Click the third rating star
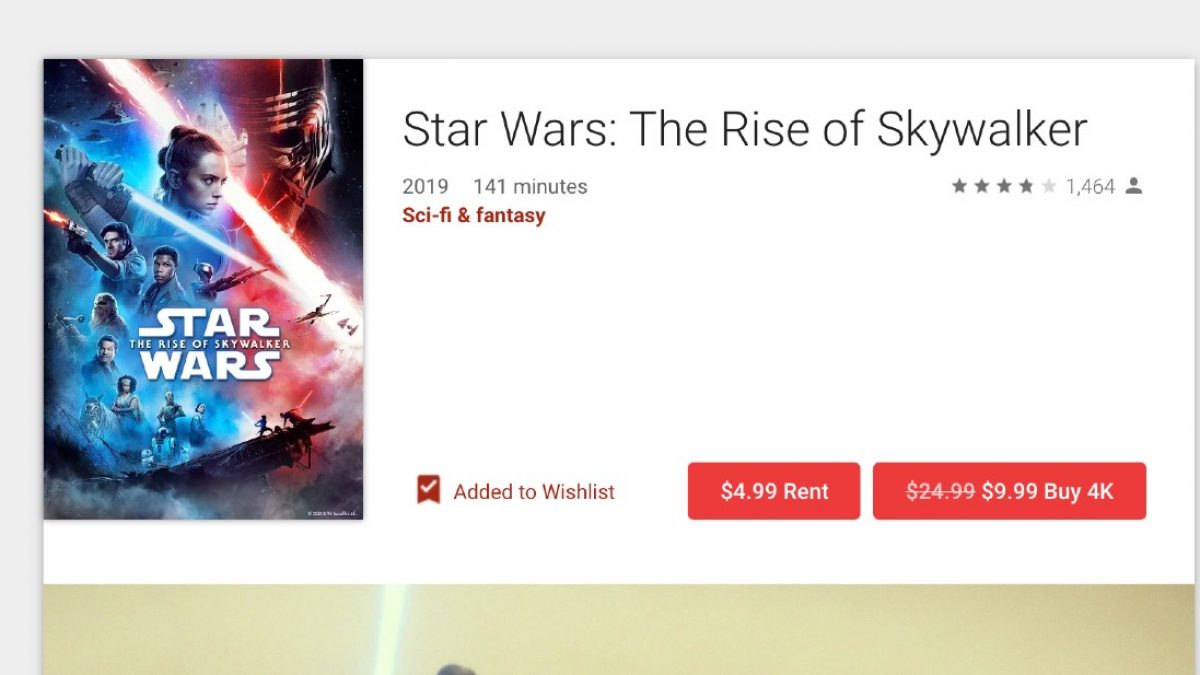1200x675 pixels. [1004, 186]
